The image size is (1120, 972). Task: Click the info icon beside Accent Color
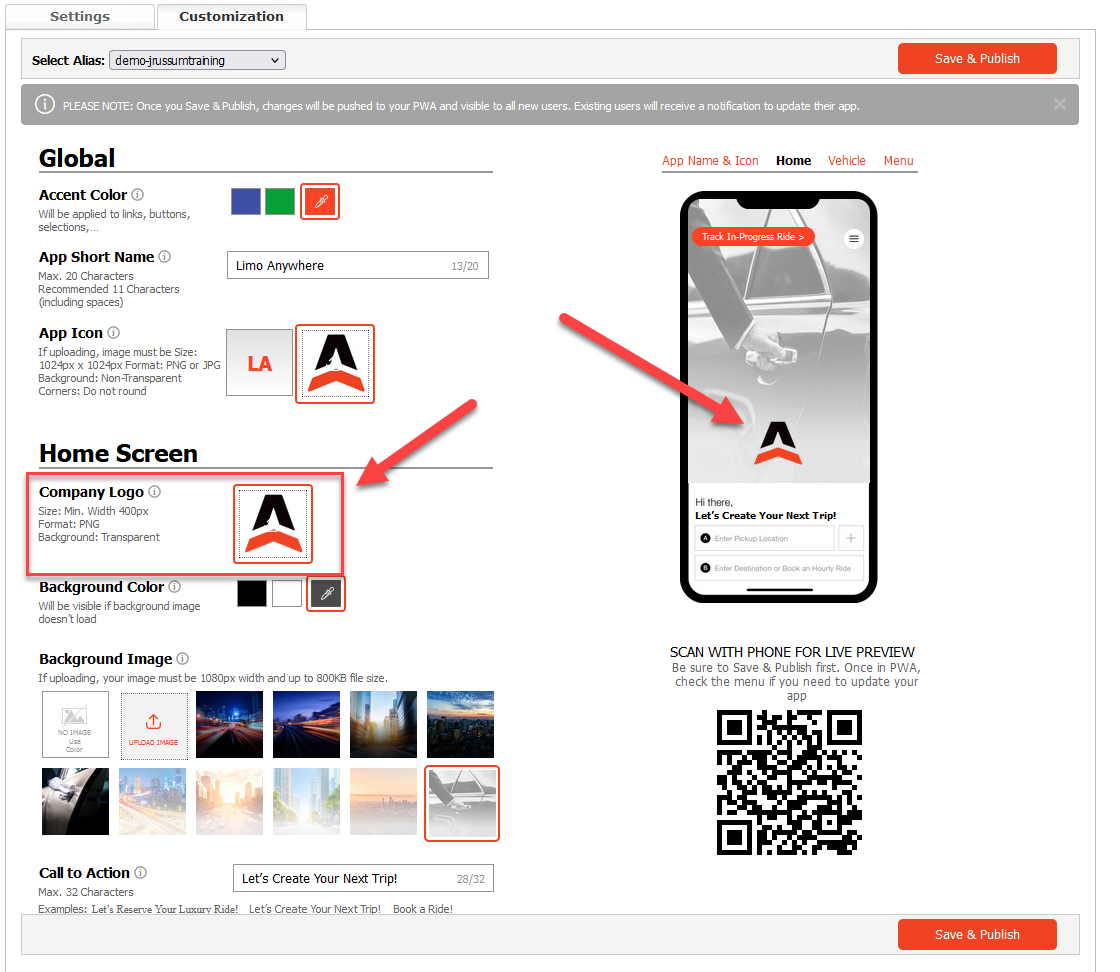pyautogui.click(x=138, y=195)
